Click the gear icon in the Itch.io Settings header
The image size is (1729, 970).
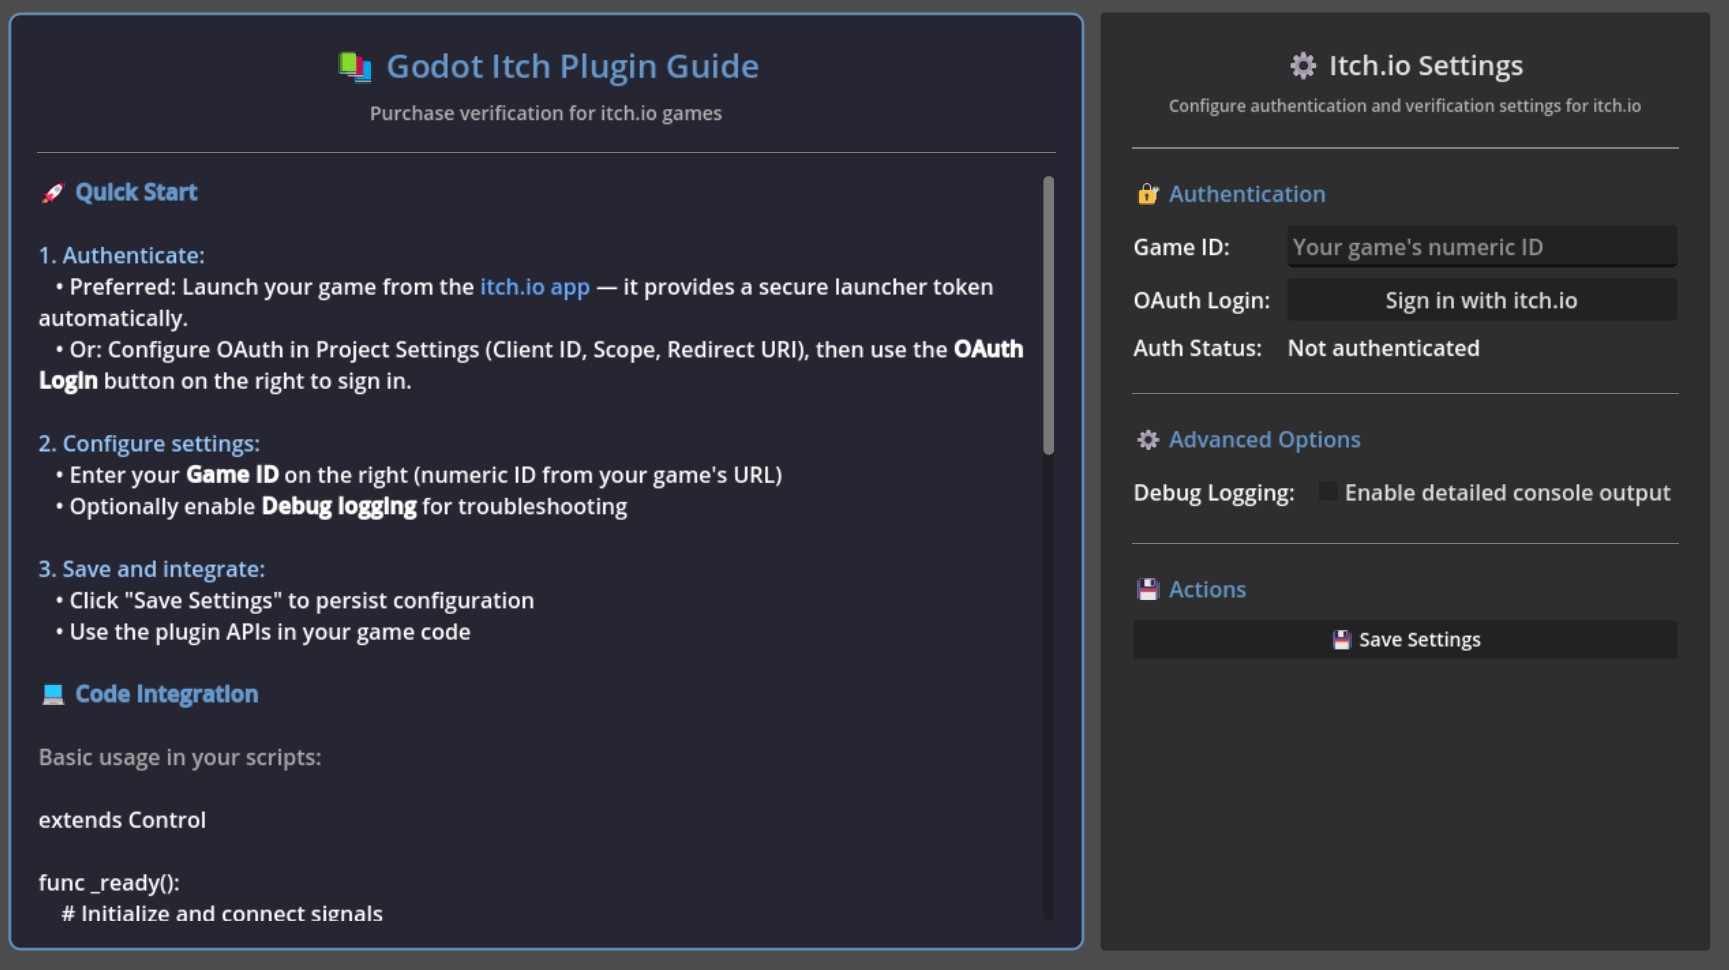[x=1303, y=65]
